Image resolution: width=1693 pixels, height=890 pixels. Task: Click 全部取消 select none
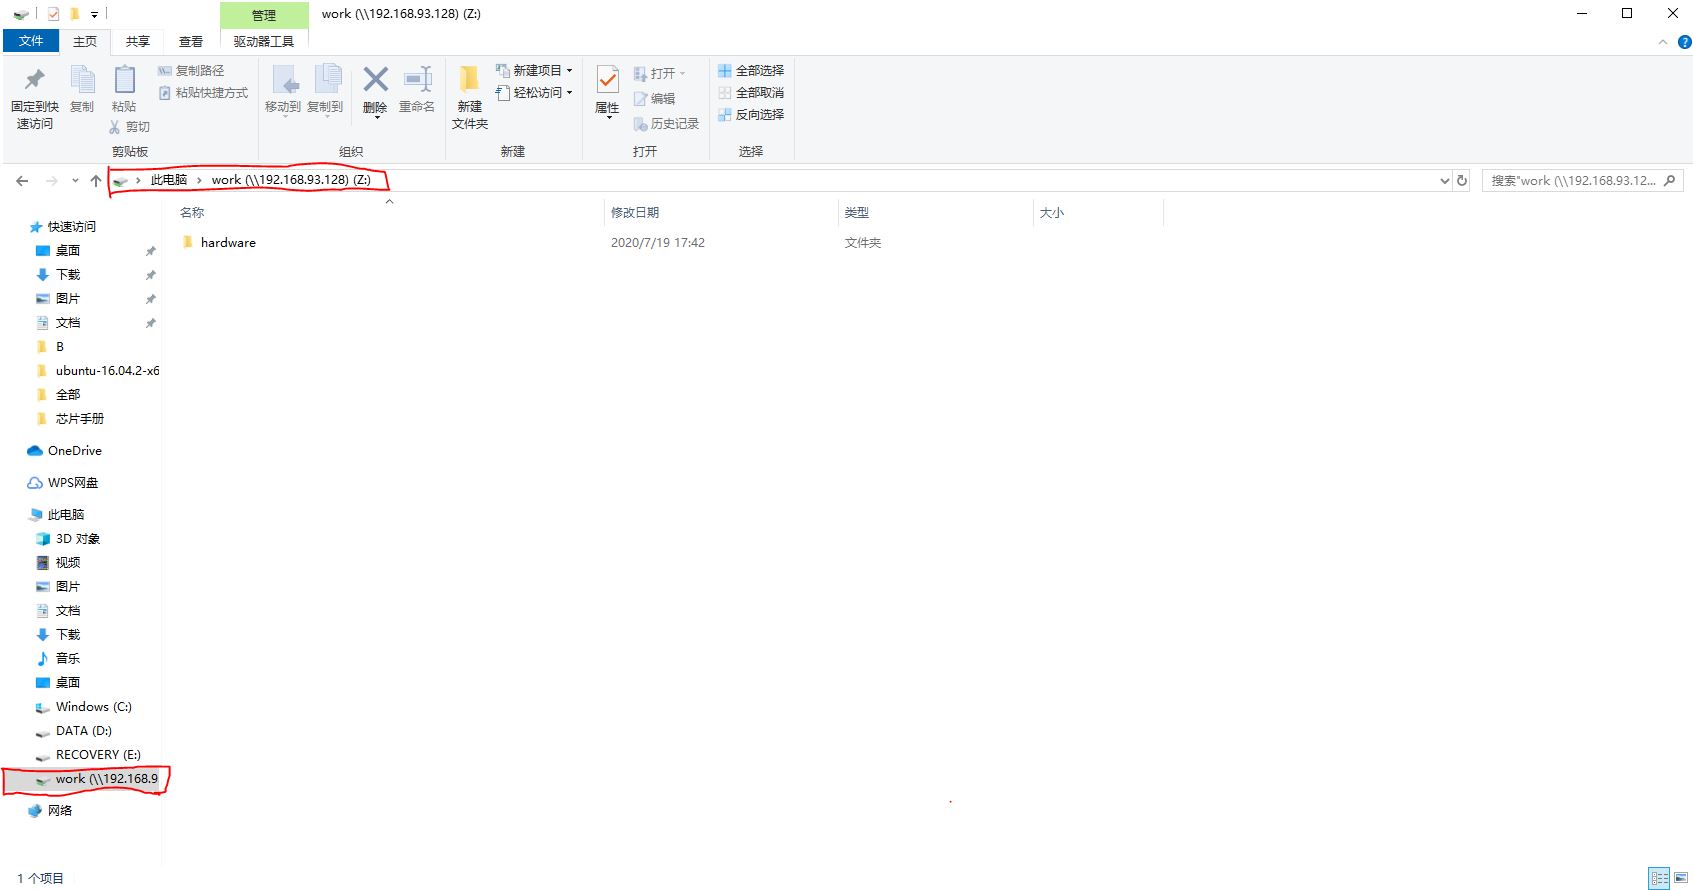point(751,93)
